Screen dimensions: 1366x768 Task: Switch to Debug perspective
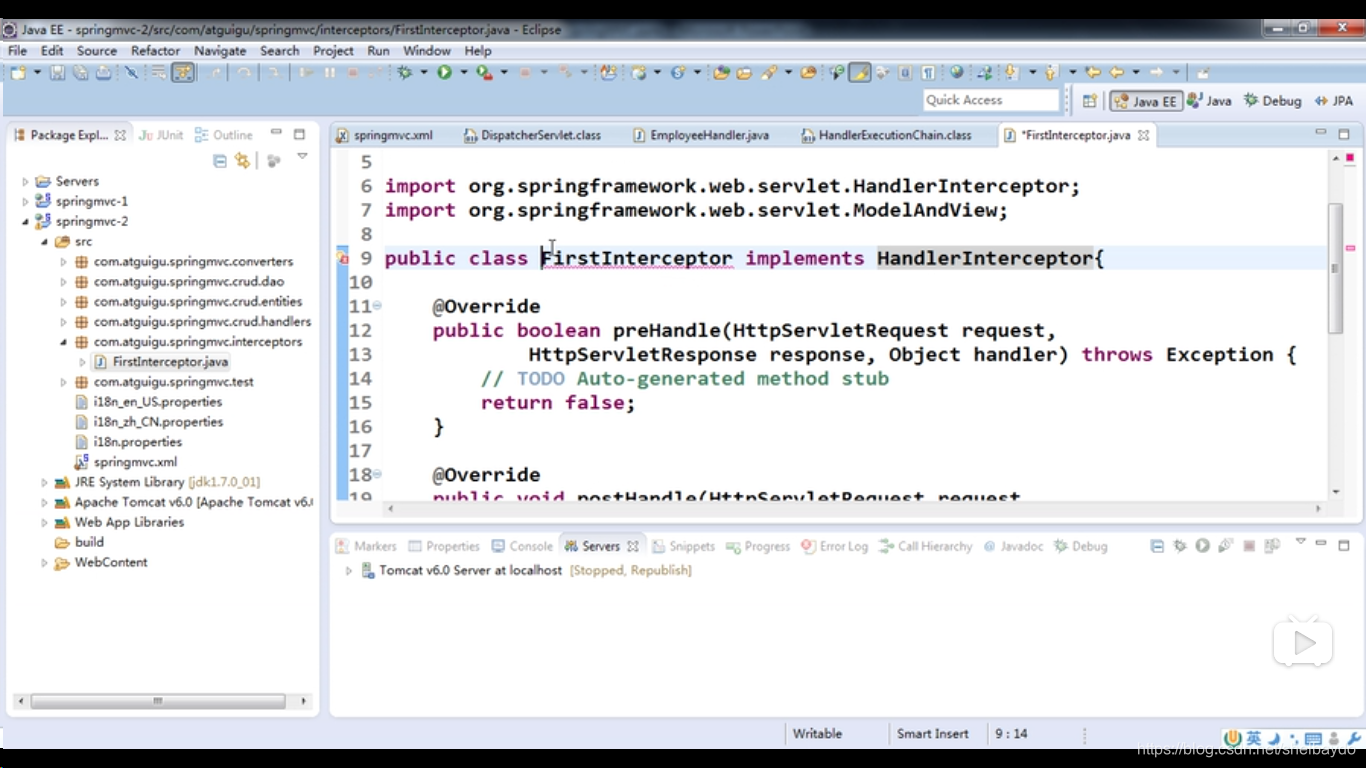click(x=1273, y=101)
